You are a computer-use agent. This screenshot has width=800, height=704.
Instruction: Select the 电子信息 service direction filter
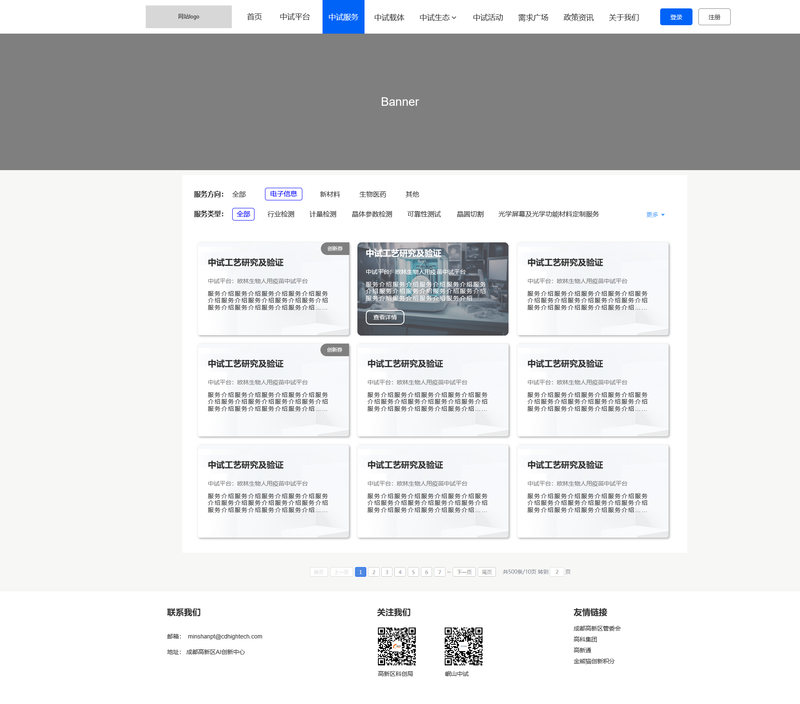(284, 194)
